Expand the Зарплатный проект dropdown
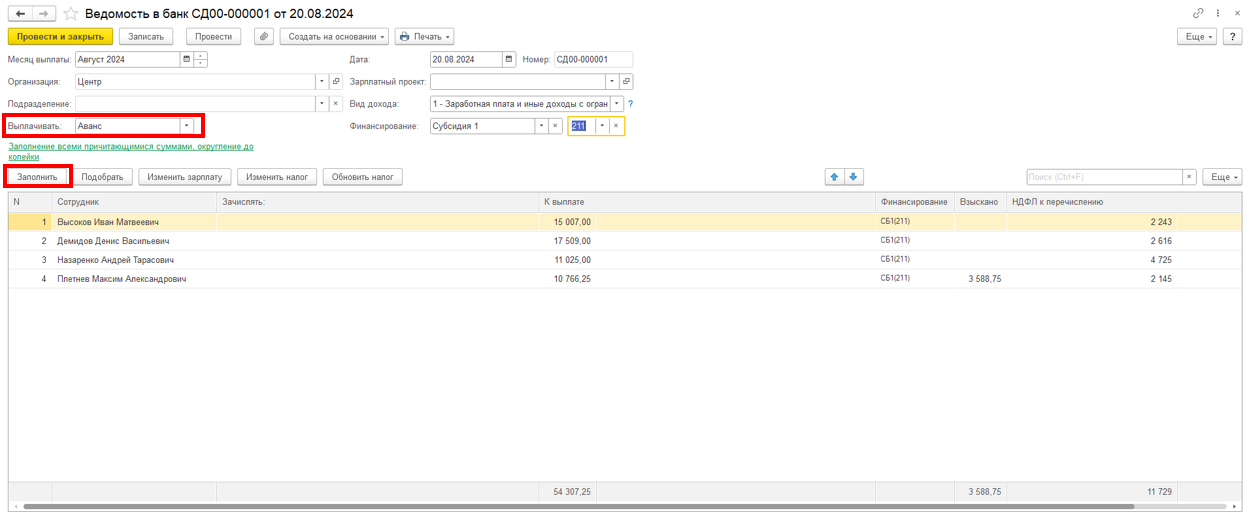 [612, 82]
